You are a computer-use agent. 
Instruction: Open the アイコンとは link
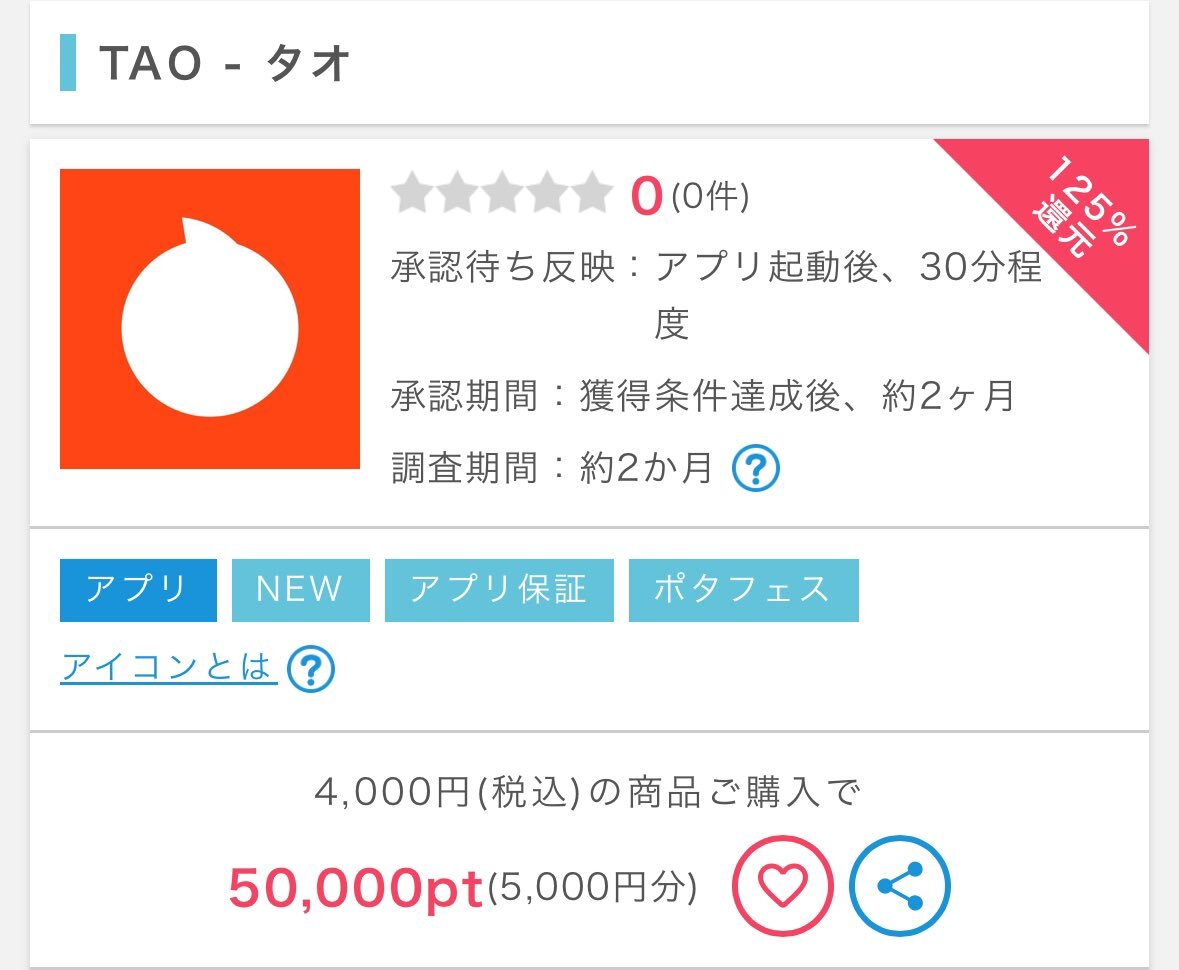pos(168,668)
